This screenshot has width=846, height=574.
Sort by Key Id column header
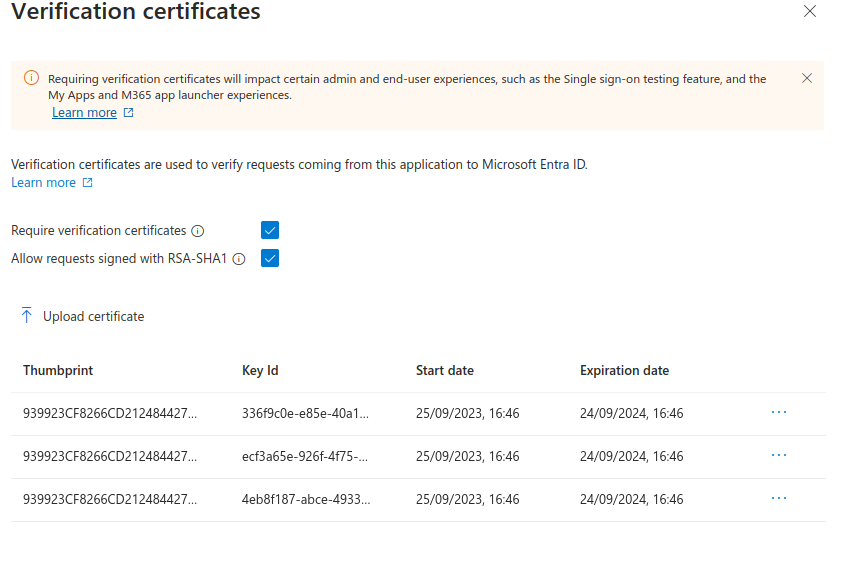pyautogui.click(x=260, y=370)
